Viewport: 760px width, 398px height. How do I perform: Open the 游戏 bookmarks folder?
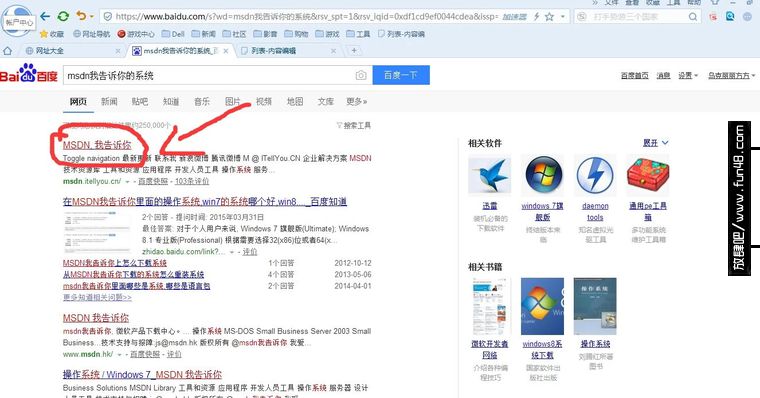click(328, 34)
